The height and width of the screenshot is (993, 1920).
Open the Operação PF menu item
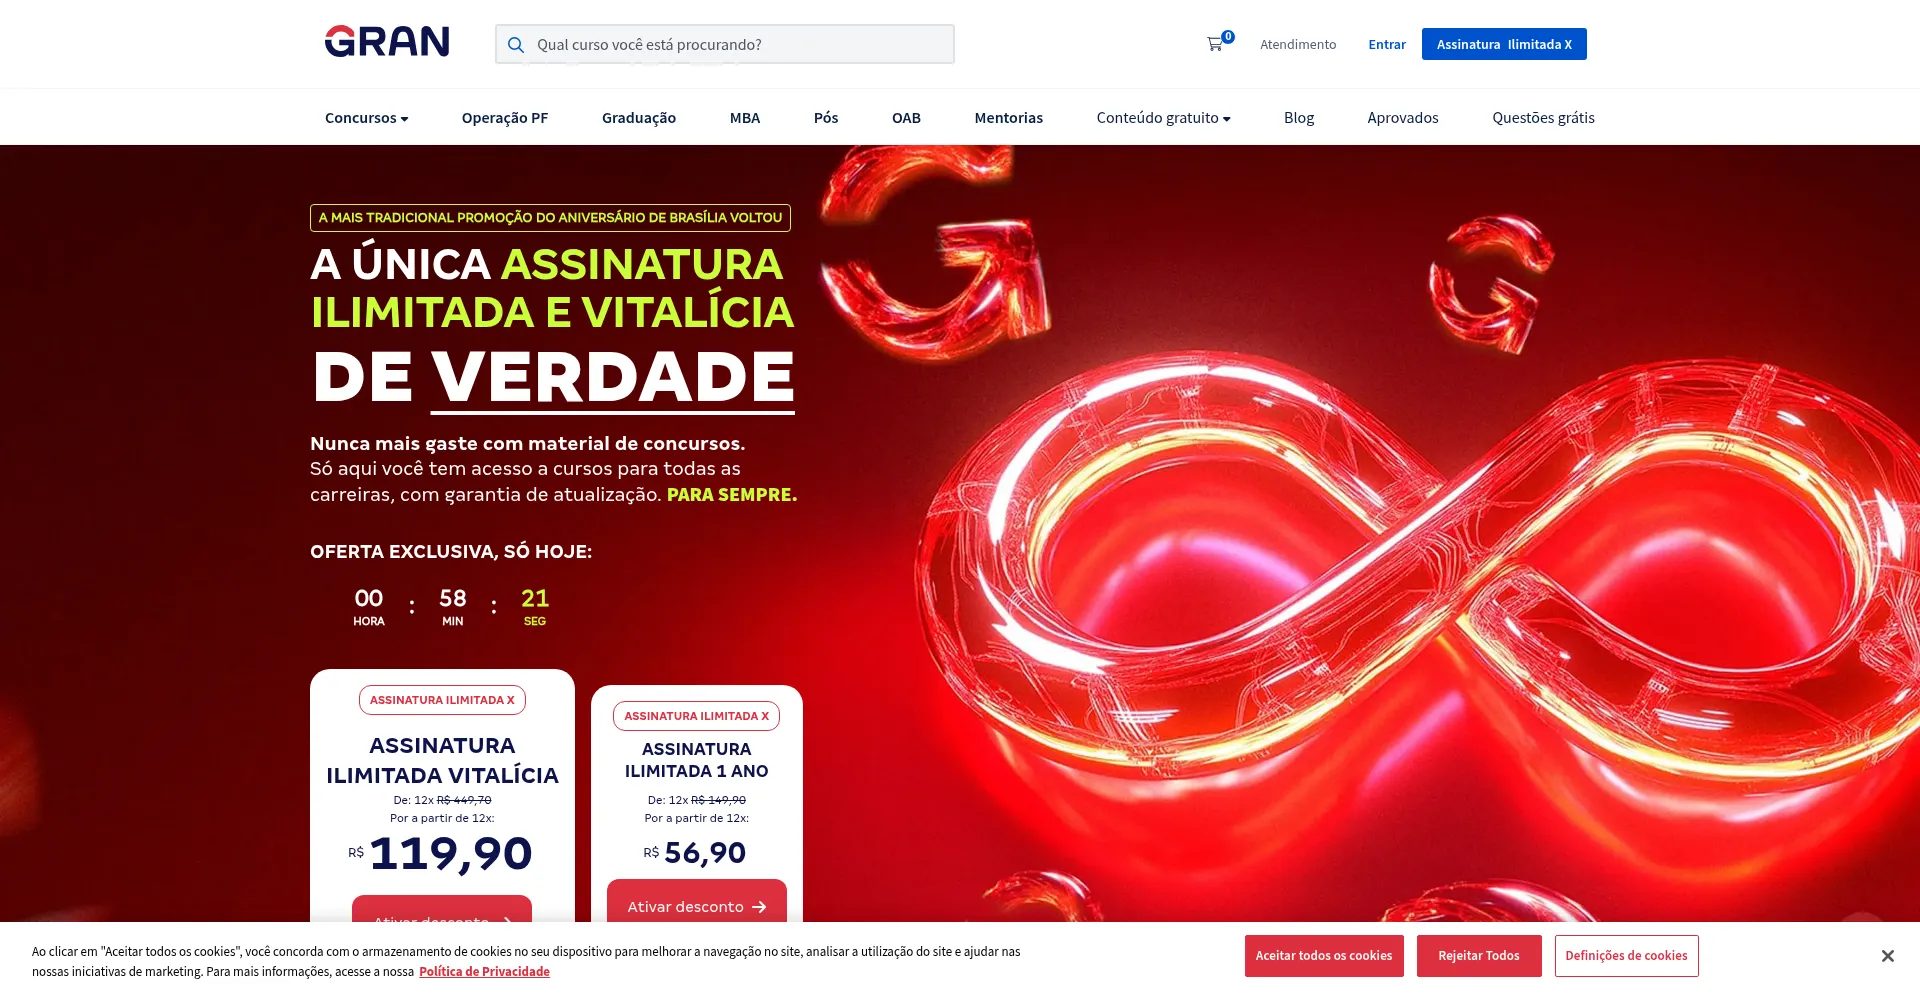pyautogui.click(x=505, y=118)
